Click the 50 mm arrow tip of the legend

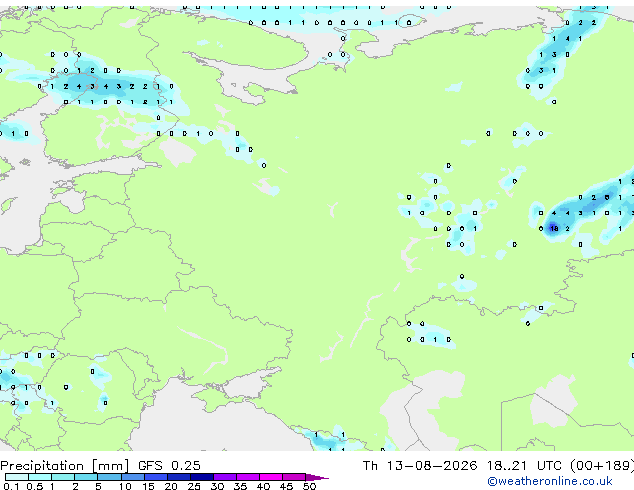317,477
